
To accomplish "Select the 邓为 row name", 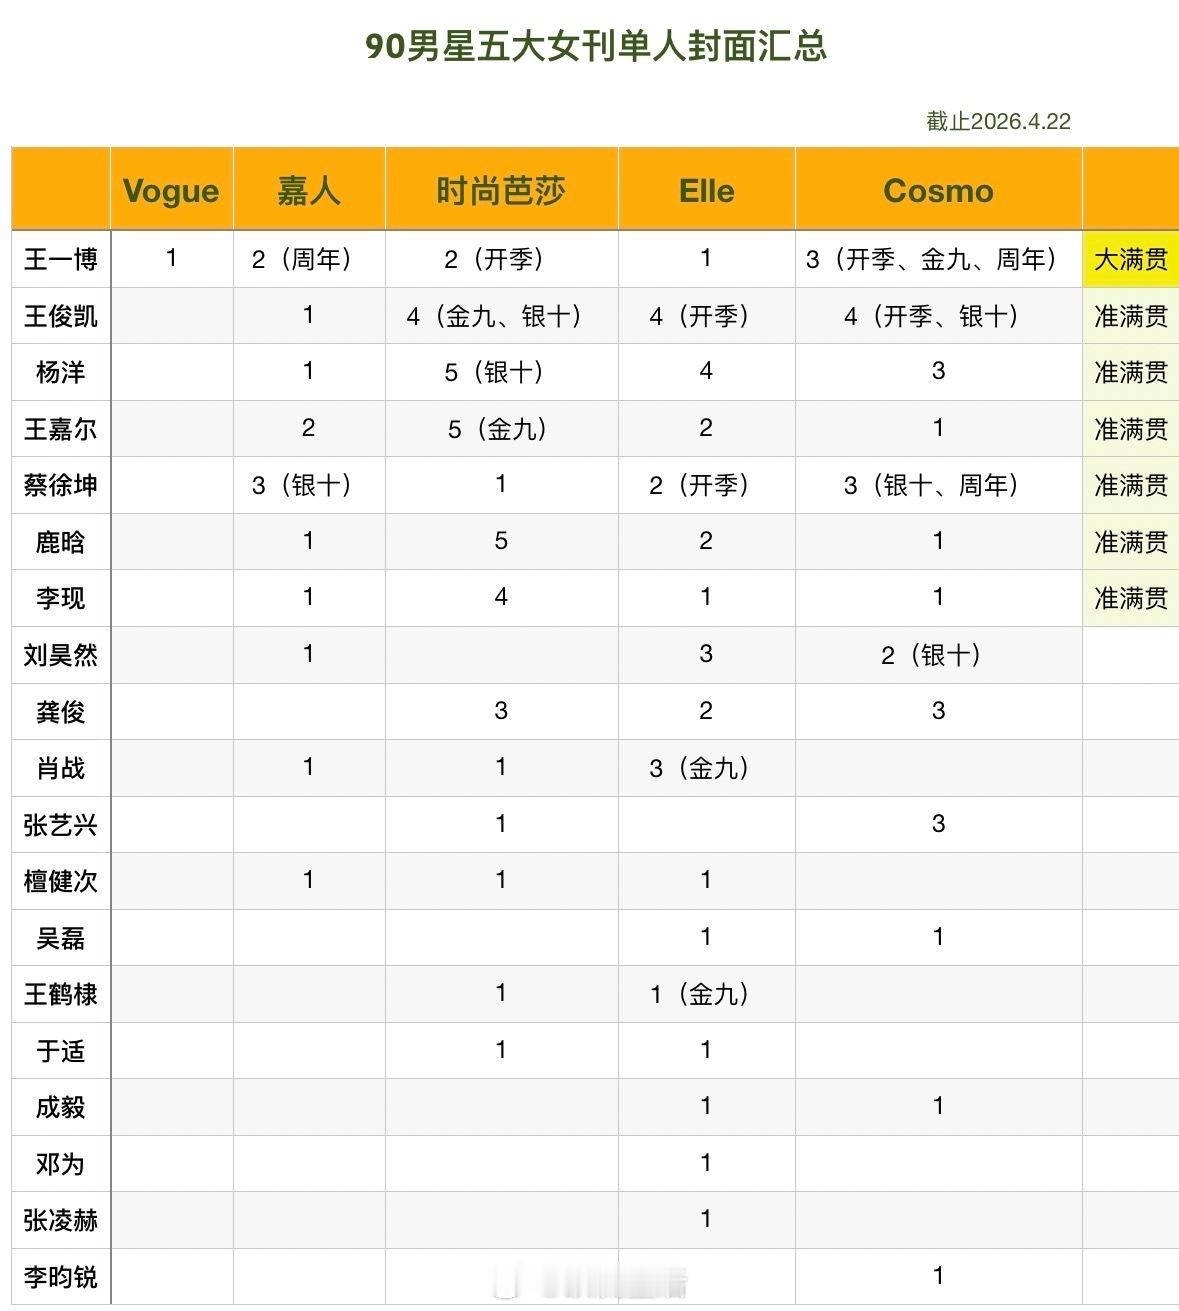I will (61, 1164).
